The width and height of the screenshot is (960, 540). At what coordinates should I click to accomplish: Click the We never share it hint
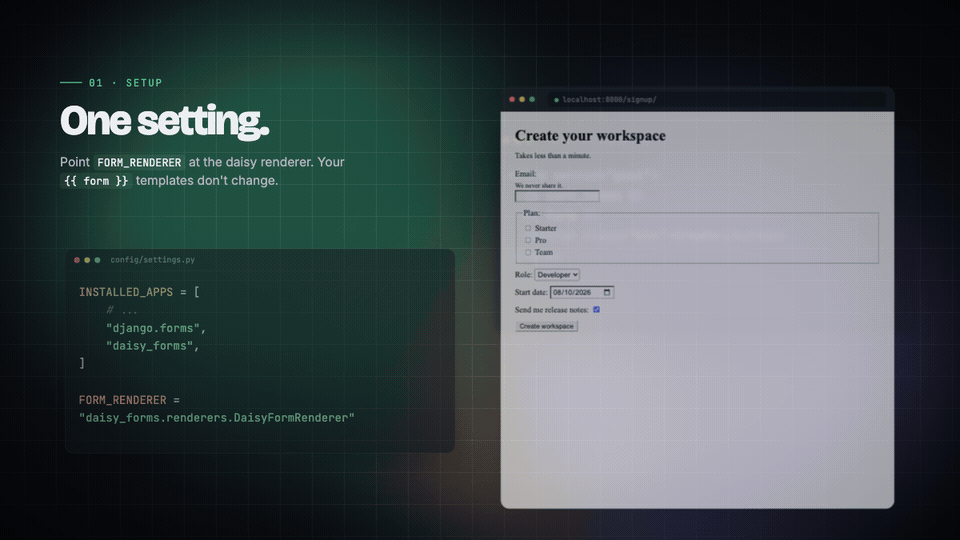(539, 186)
